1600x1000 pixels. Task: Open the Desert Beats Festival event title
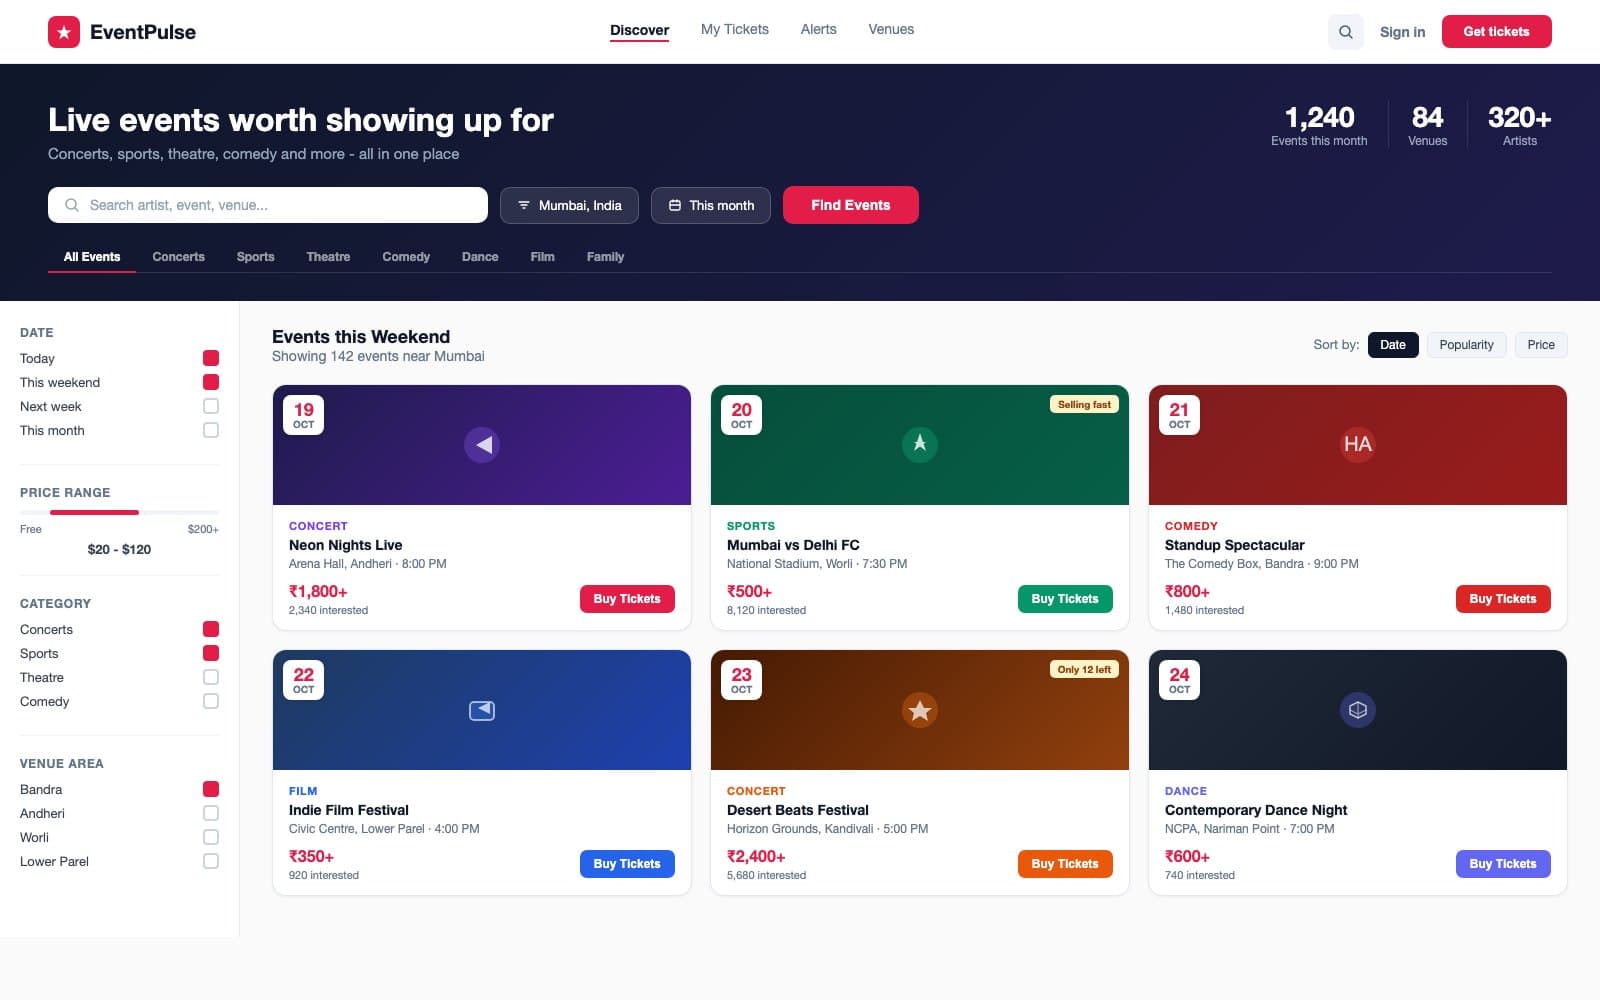(x=798, y=810)
